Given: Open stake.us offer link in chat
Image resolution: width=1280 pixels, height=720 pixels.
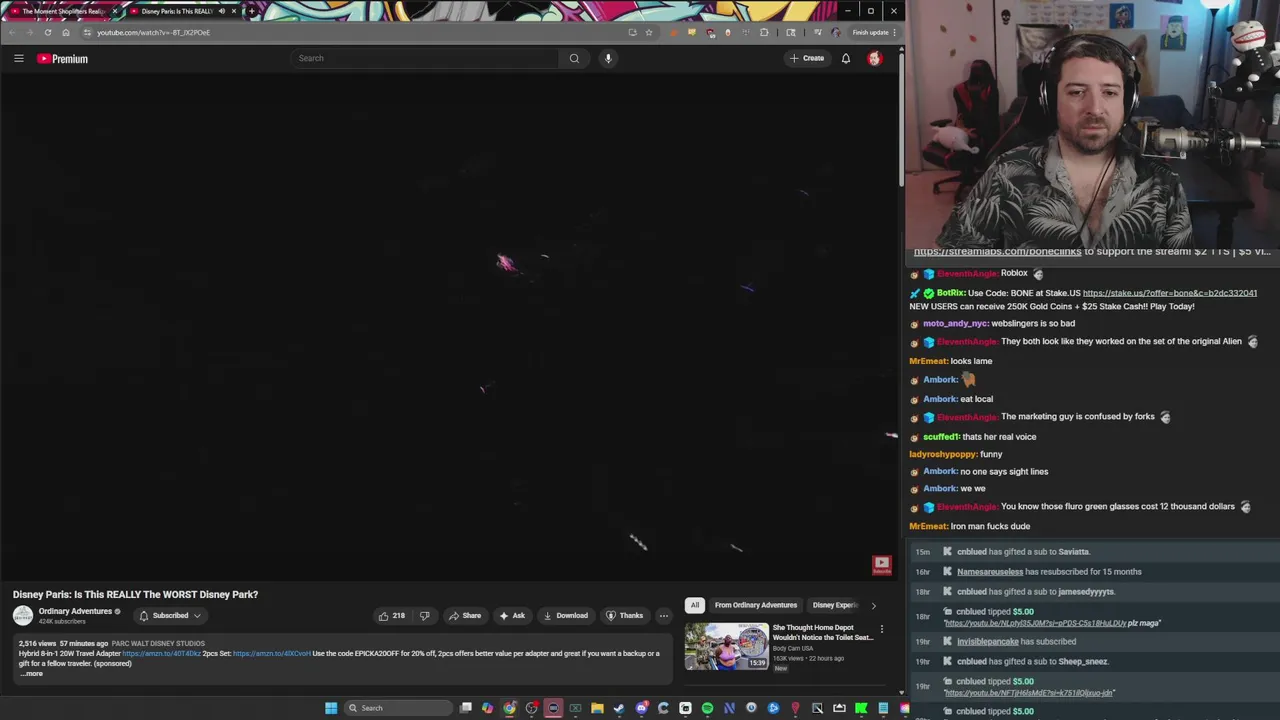Looking at the screenshot, I should pyautogui.click(x=1169, y=293).
